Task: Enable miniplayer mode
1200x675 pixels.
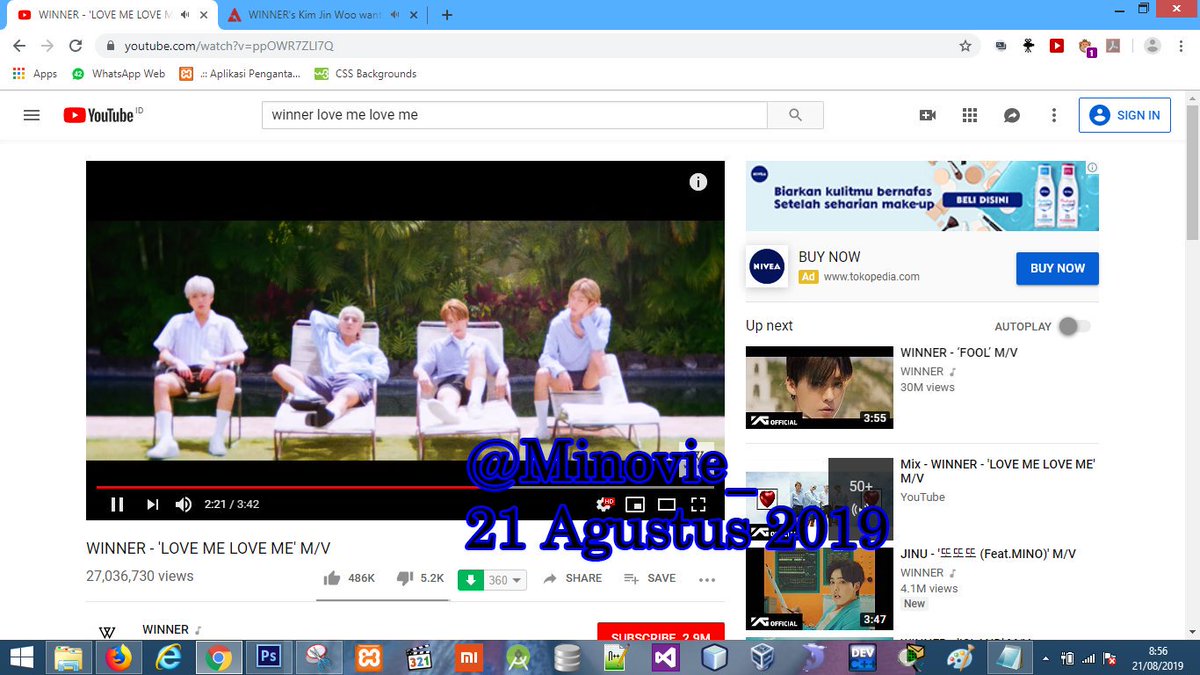Action: pos(635,504)
